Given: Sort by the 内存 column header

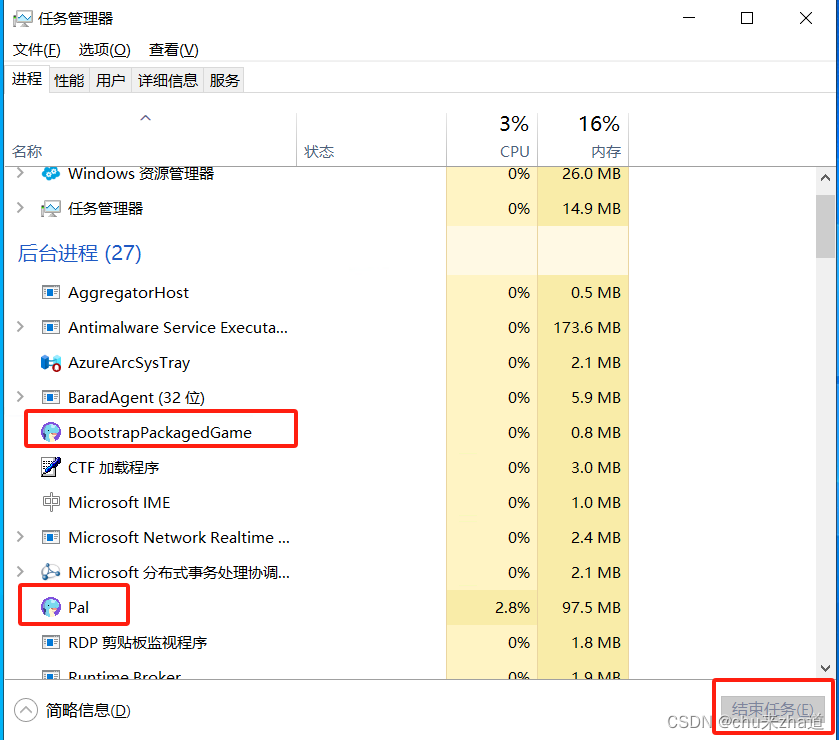Looking at the screenshot, I should click(x=583, y=139).
